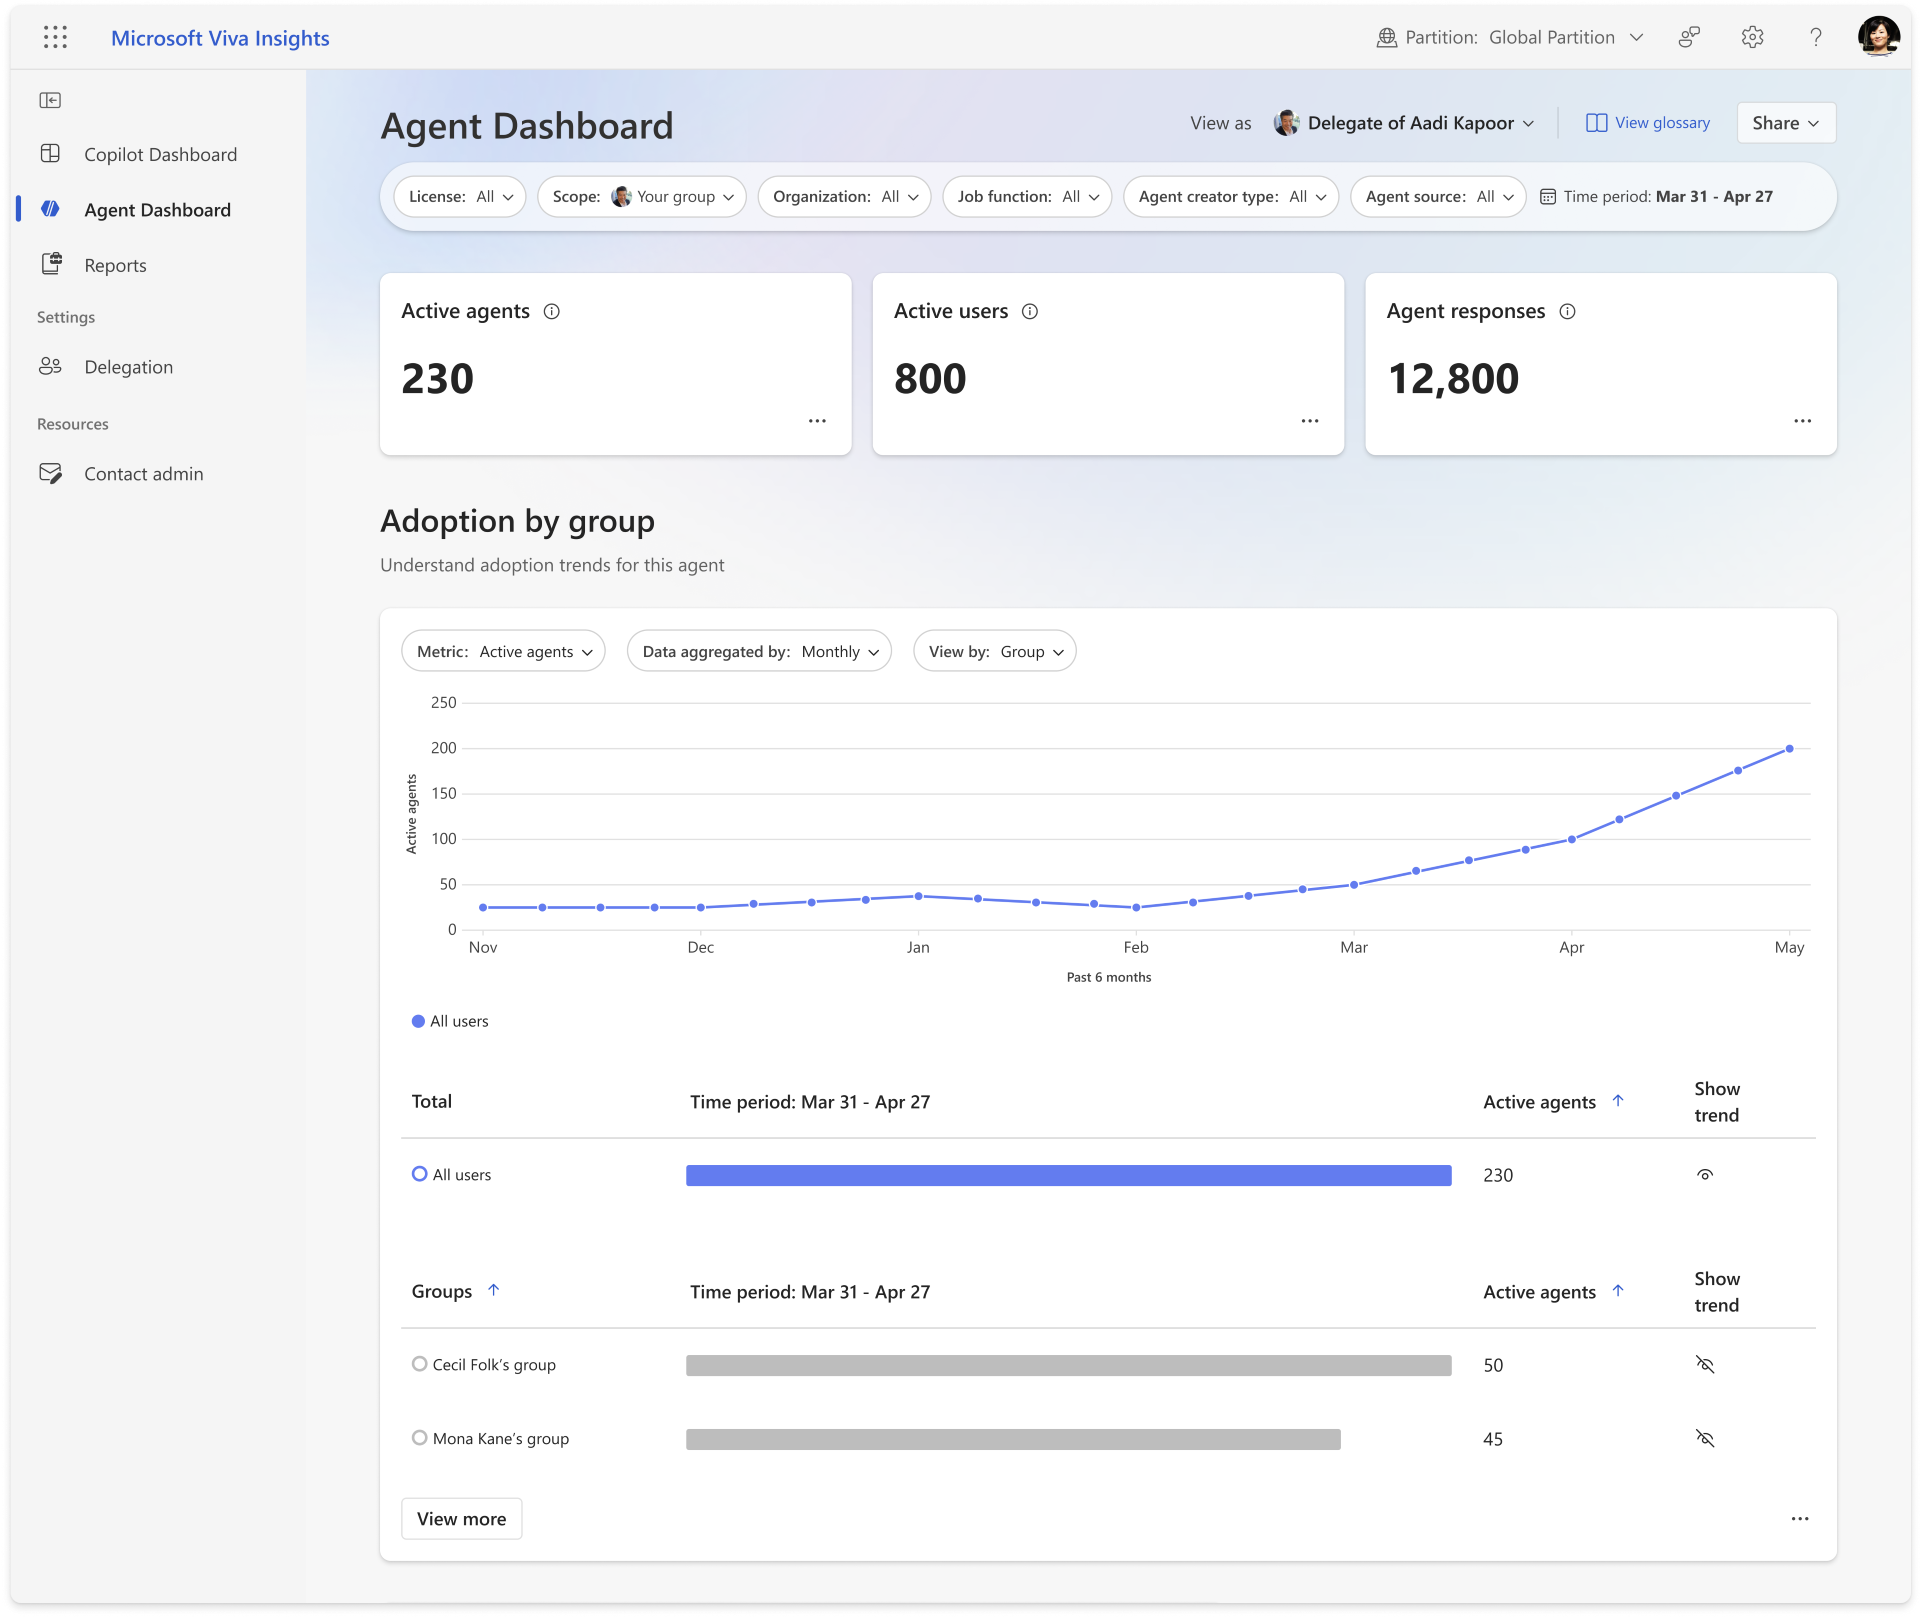
Task: Click the profile avatar
Action: pos(1881,37)
